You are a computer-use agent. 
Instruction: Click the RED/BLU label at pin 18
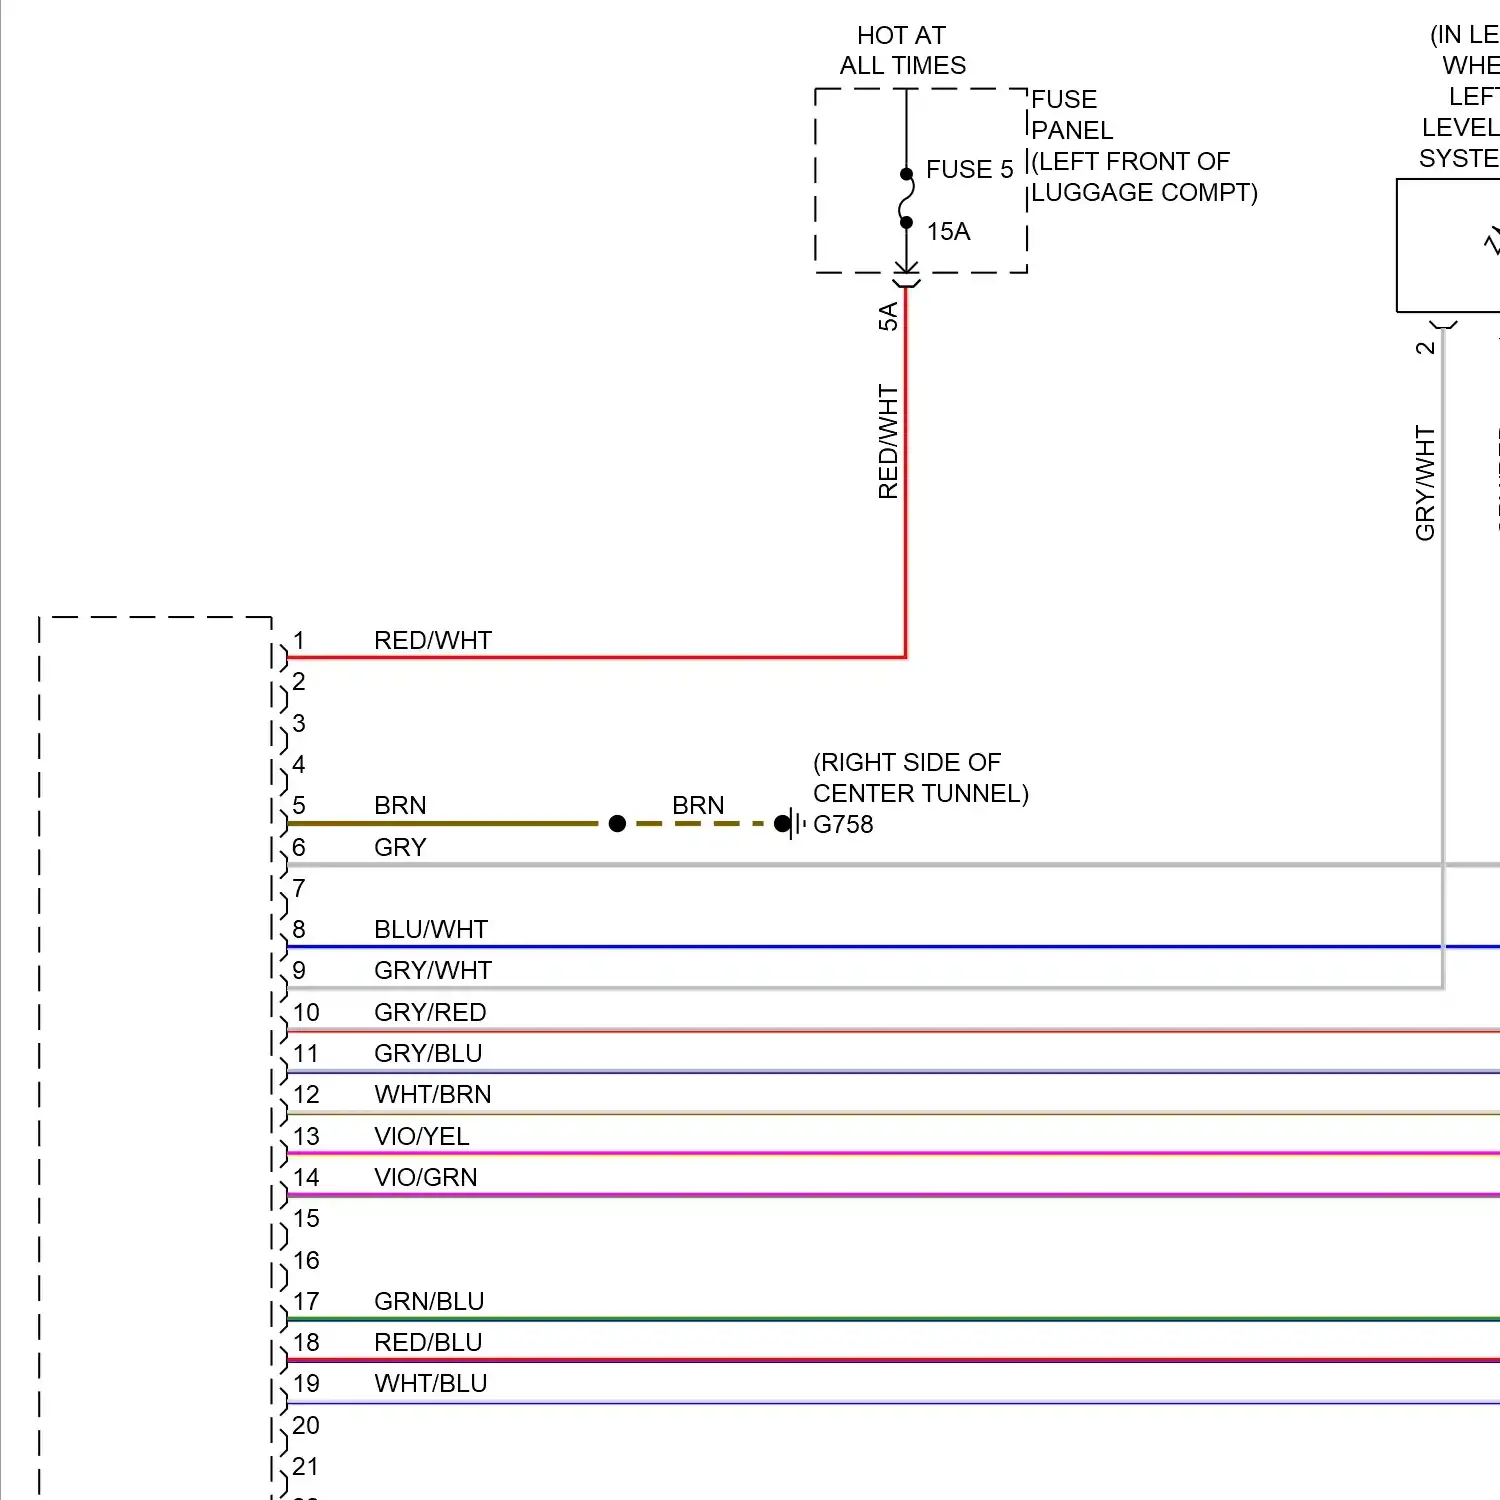(428, 1342)
